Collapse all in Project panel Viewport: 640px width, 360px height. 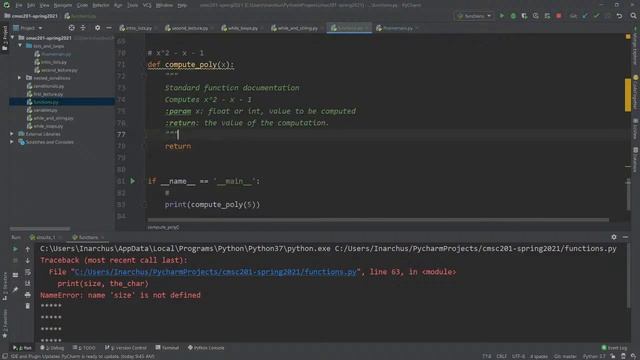tap(83, 28)
